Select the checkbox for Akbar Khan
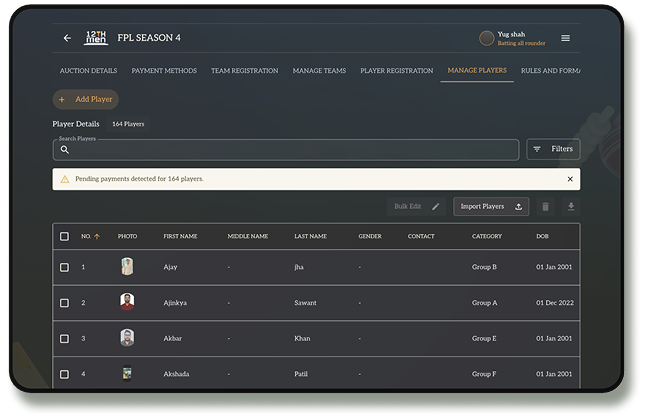Screen dimensions: 646x420 64,338
